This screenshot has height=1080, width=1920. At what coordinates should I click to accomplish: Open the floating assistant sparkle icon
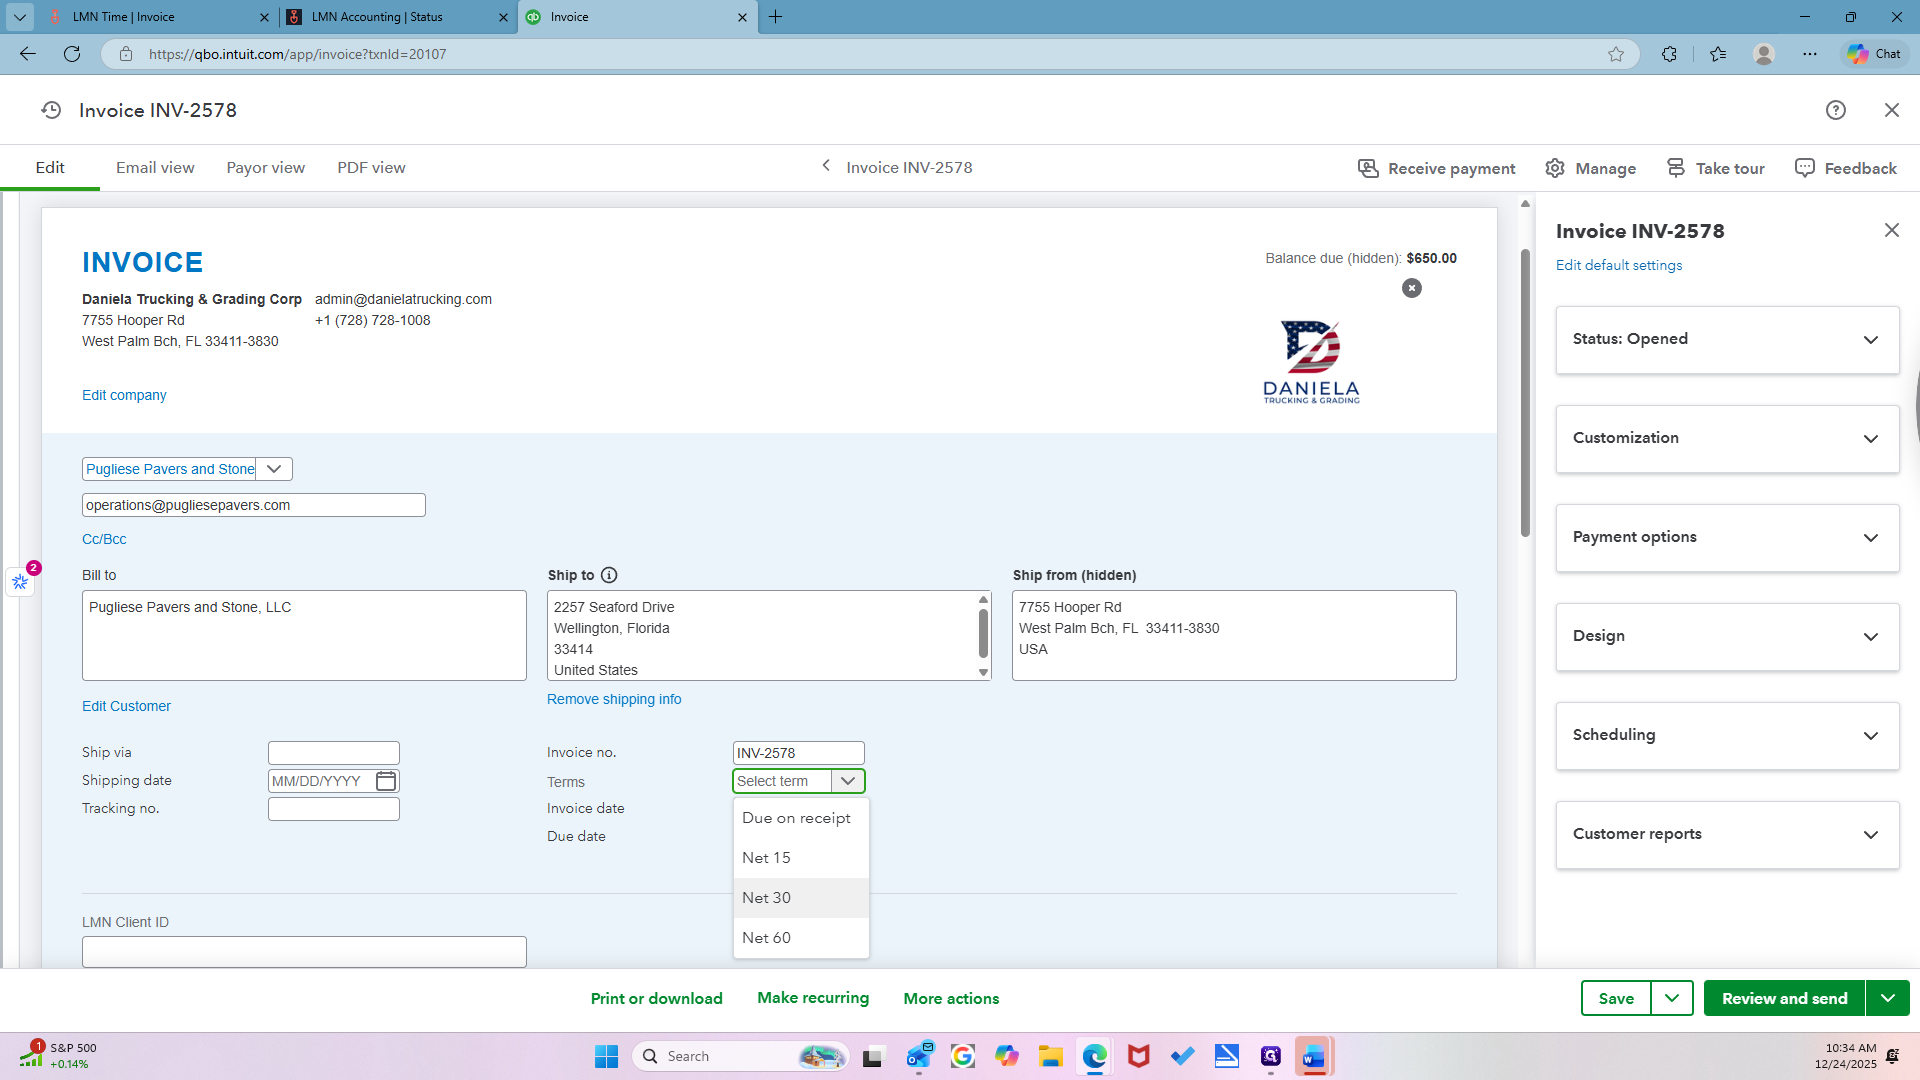(x=20, y=581)
